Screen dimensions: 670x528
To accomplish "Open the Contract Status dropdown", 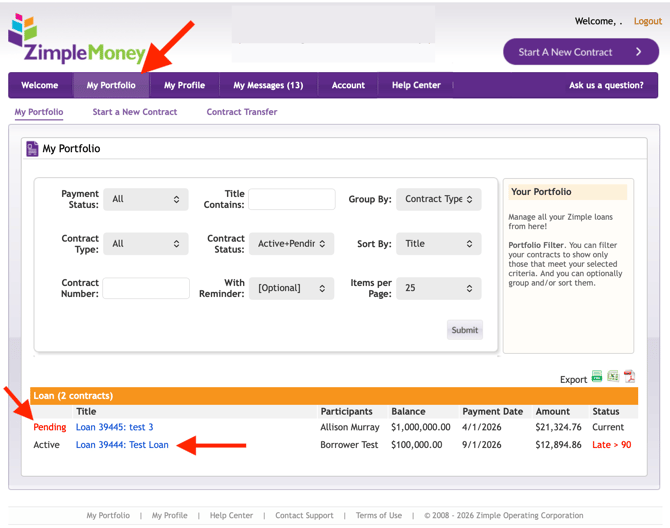I will pos(291,243).
